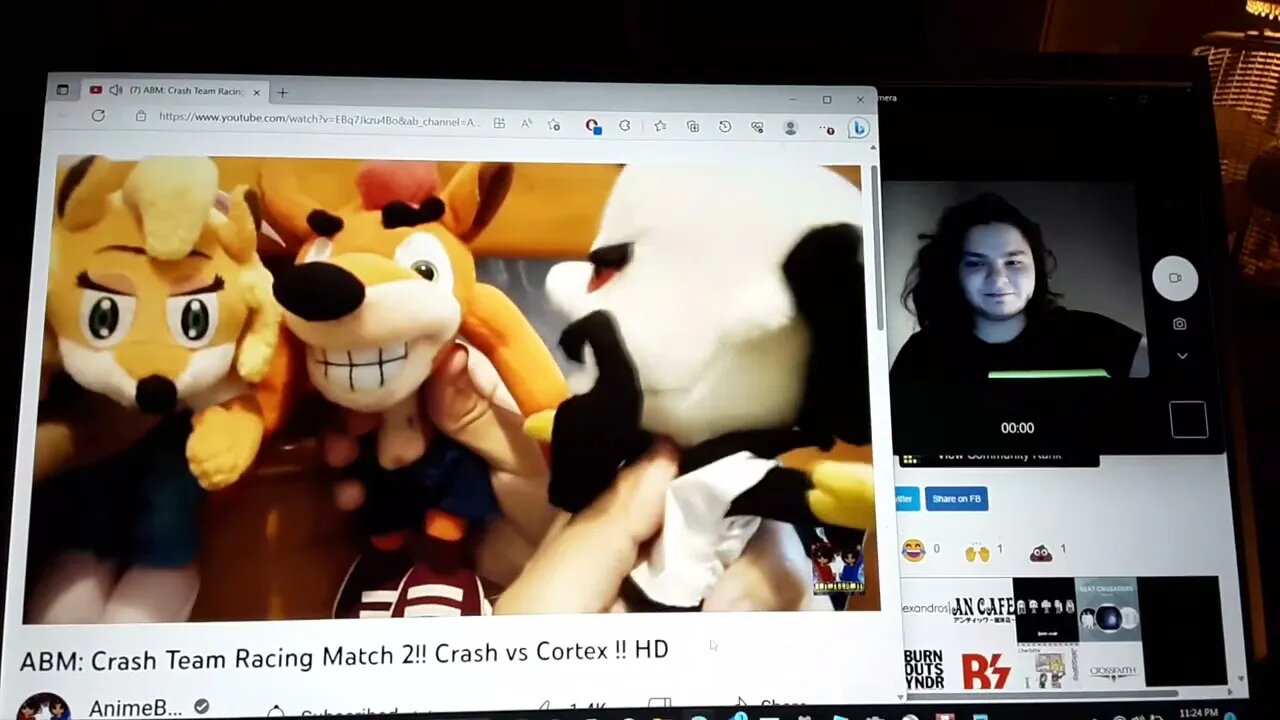Click the youtube.com URL address bar
Viewport: 1280px width, 720px height.
click(319, 119)
